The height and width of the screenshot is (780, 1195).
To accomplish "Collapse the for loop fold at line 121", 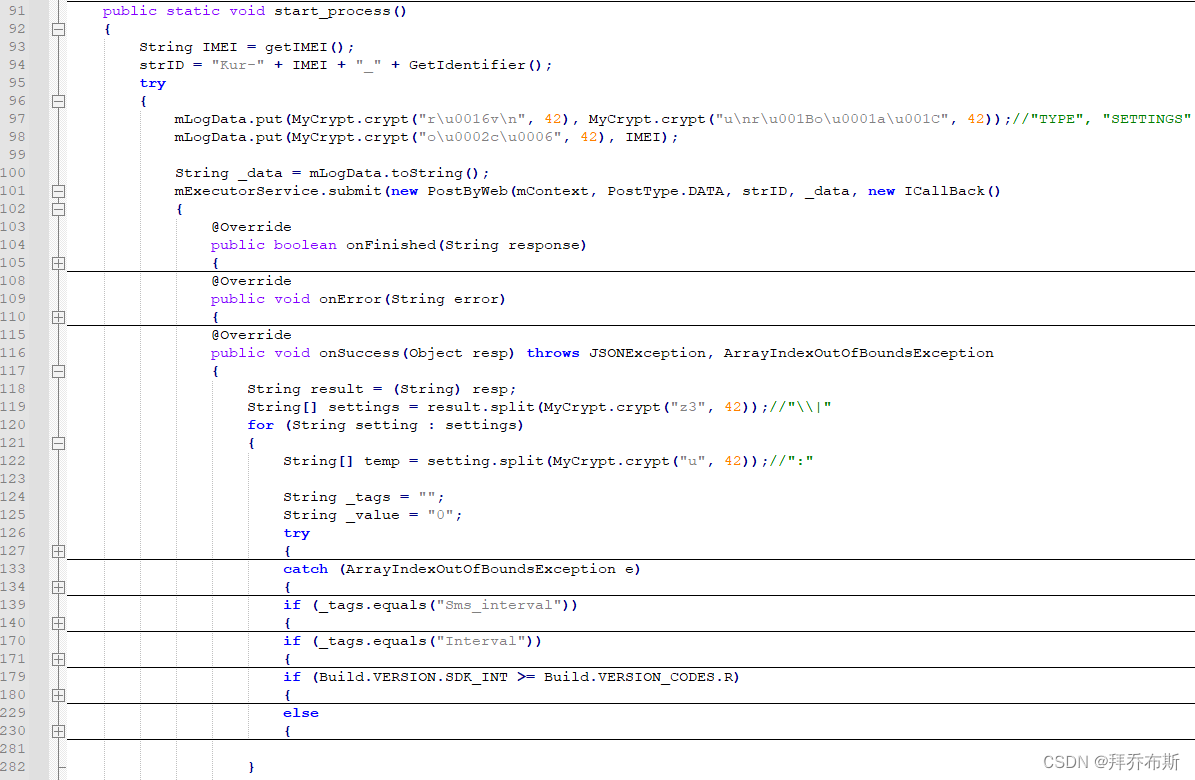I will click(x=58, y=444).
